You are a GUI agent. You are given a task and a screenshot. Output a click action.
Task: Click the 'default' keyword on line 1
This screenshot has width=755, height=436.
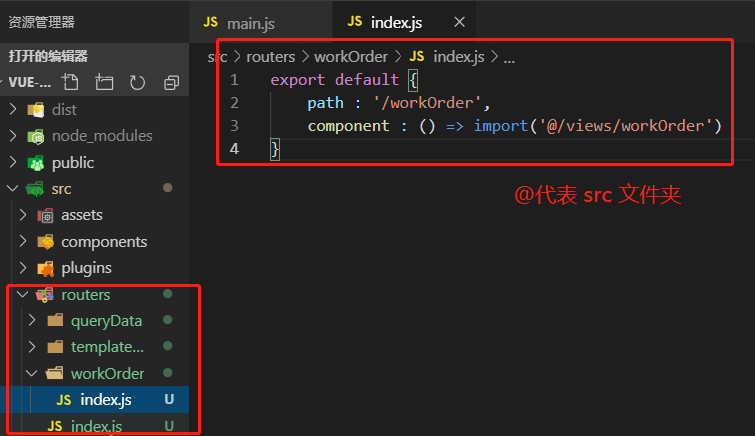tap(367, 79)
